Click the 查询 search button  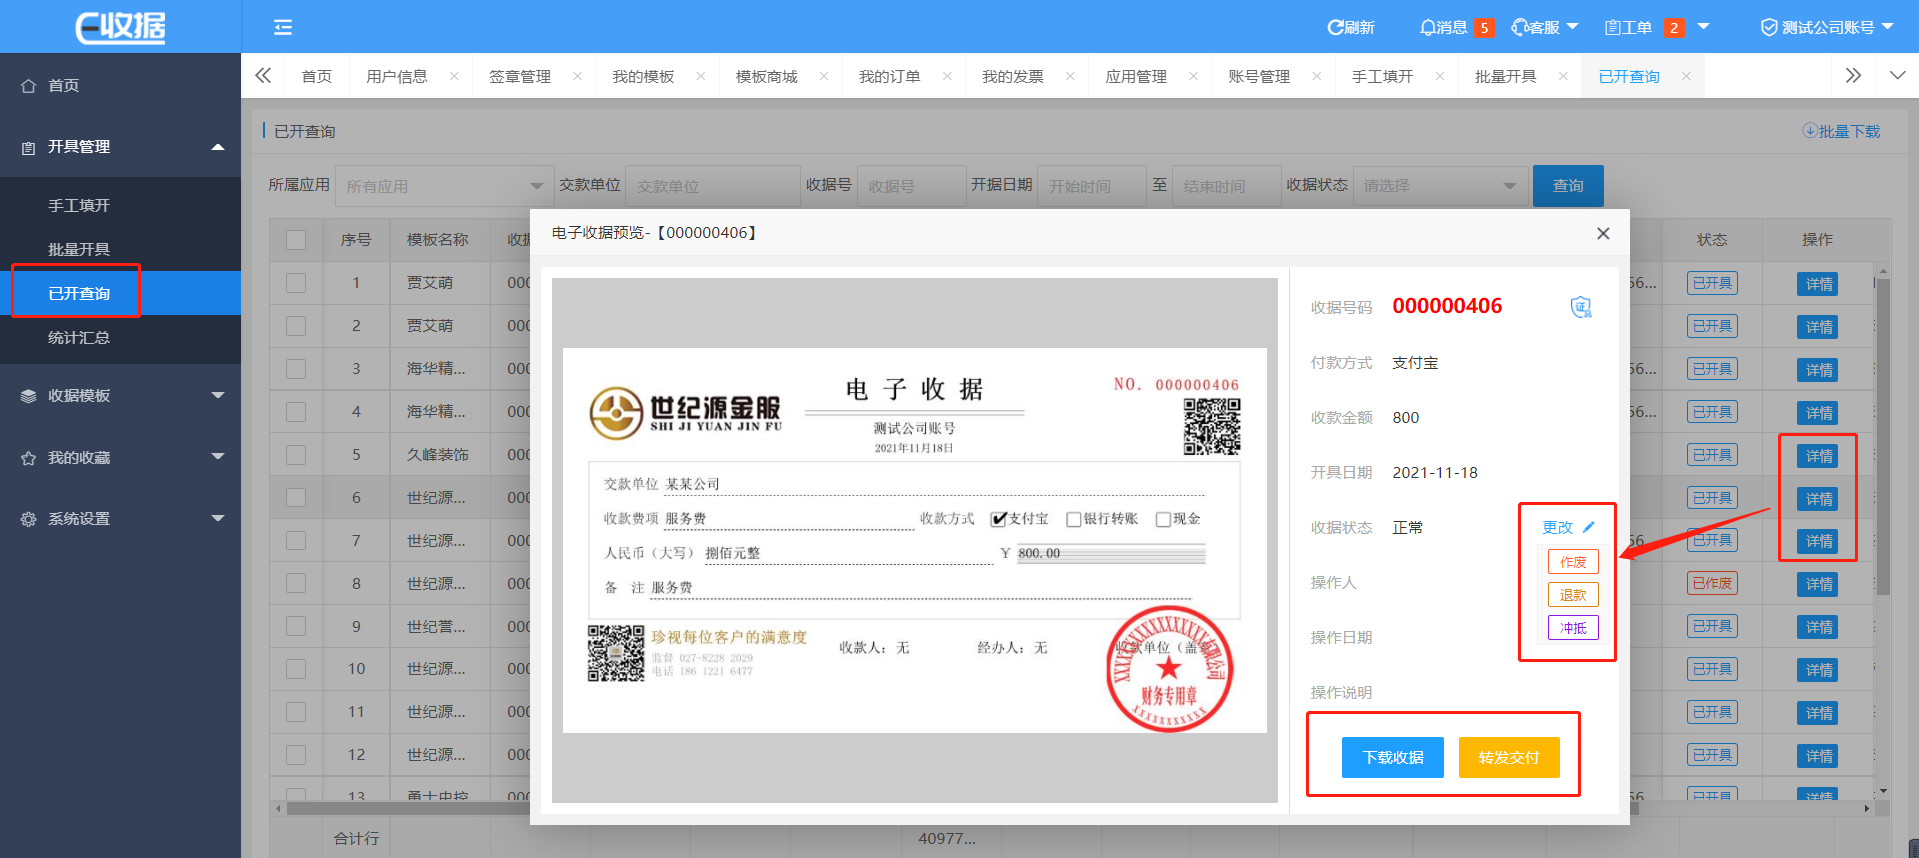tap(1568, 186)
